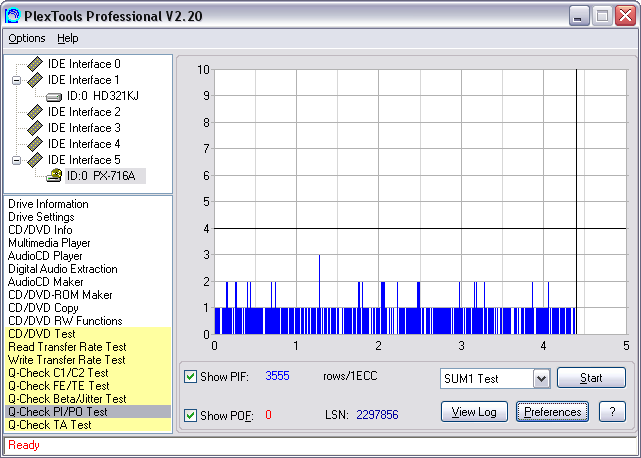This screenshot has height=458, width=641.
Task: Click the LSN value 2297856
Action: pyautogui.click(x=377, y=415)
